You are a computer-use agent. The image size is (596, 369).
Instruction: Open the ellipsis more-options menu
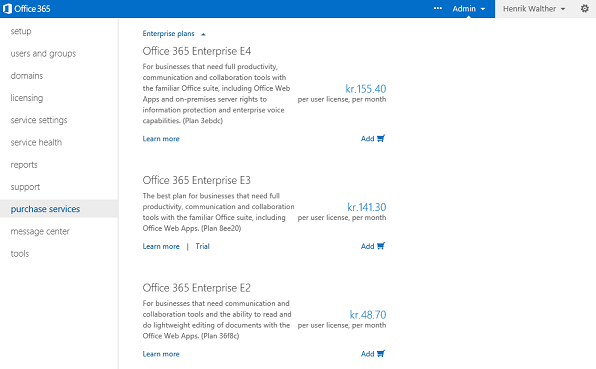tap(437, 8)
